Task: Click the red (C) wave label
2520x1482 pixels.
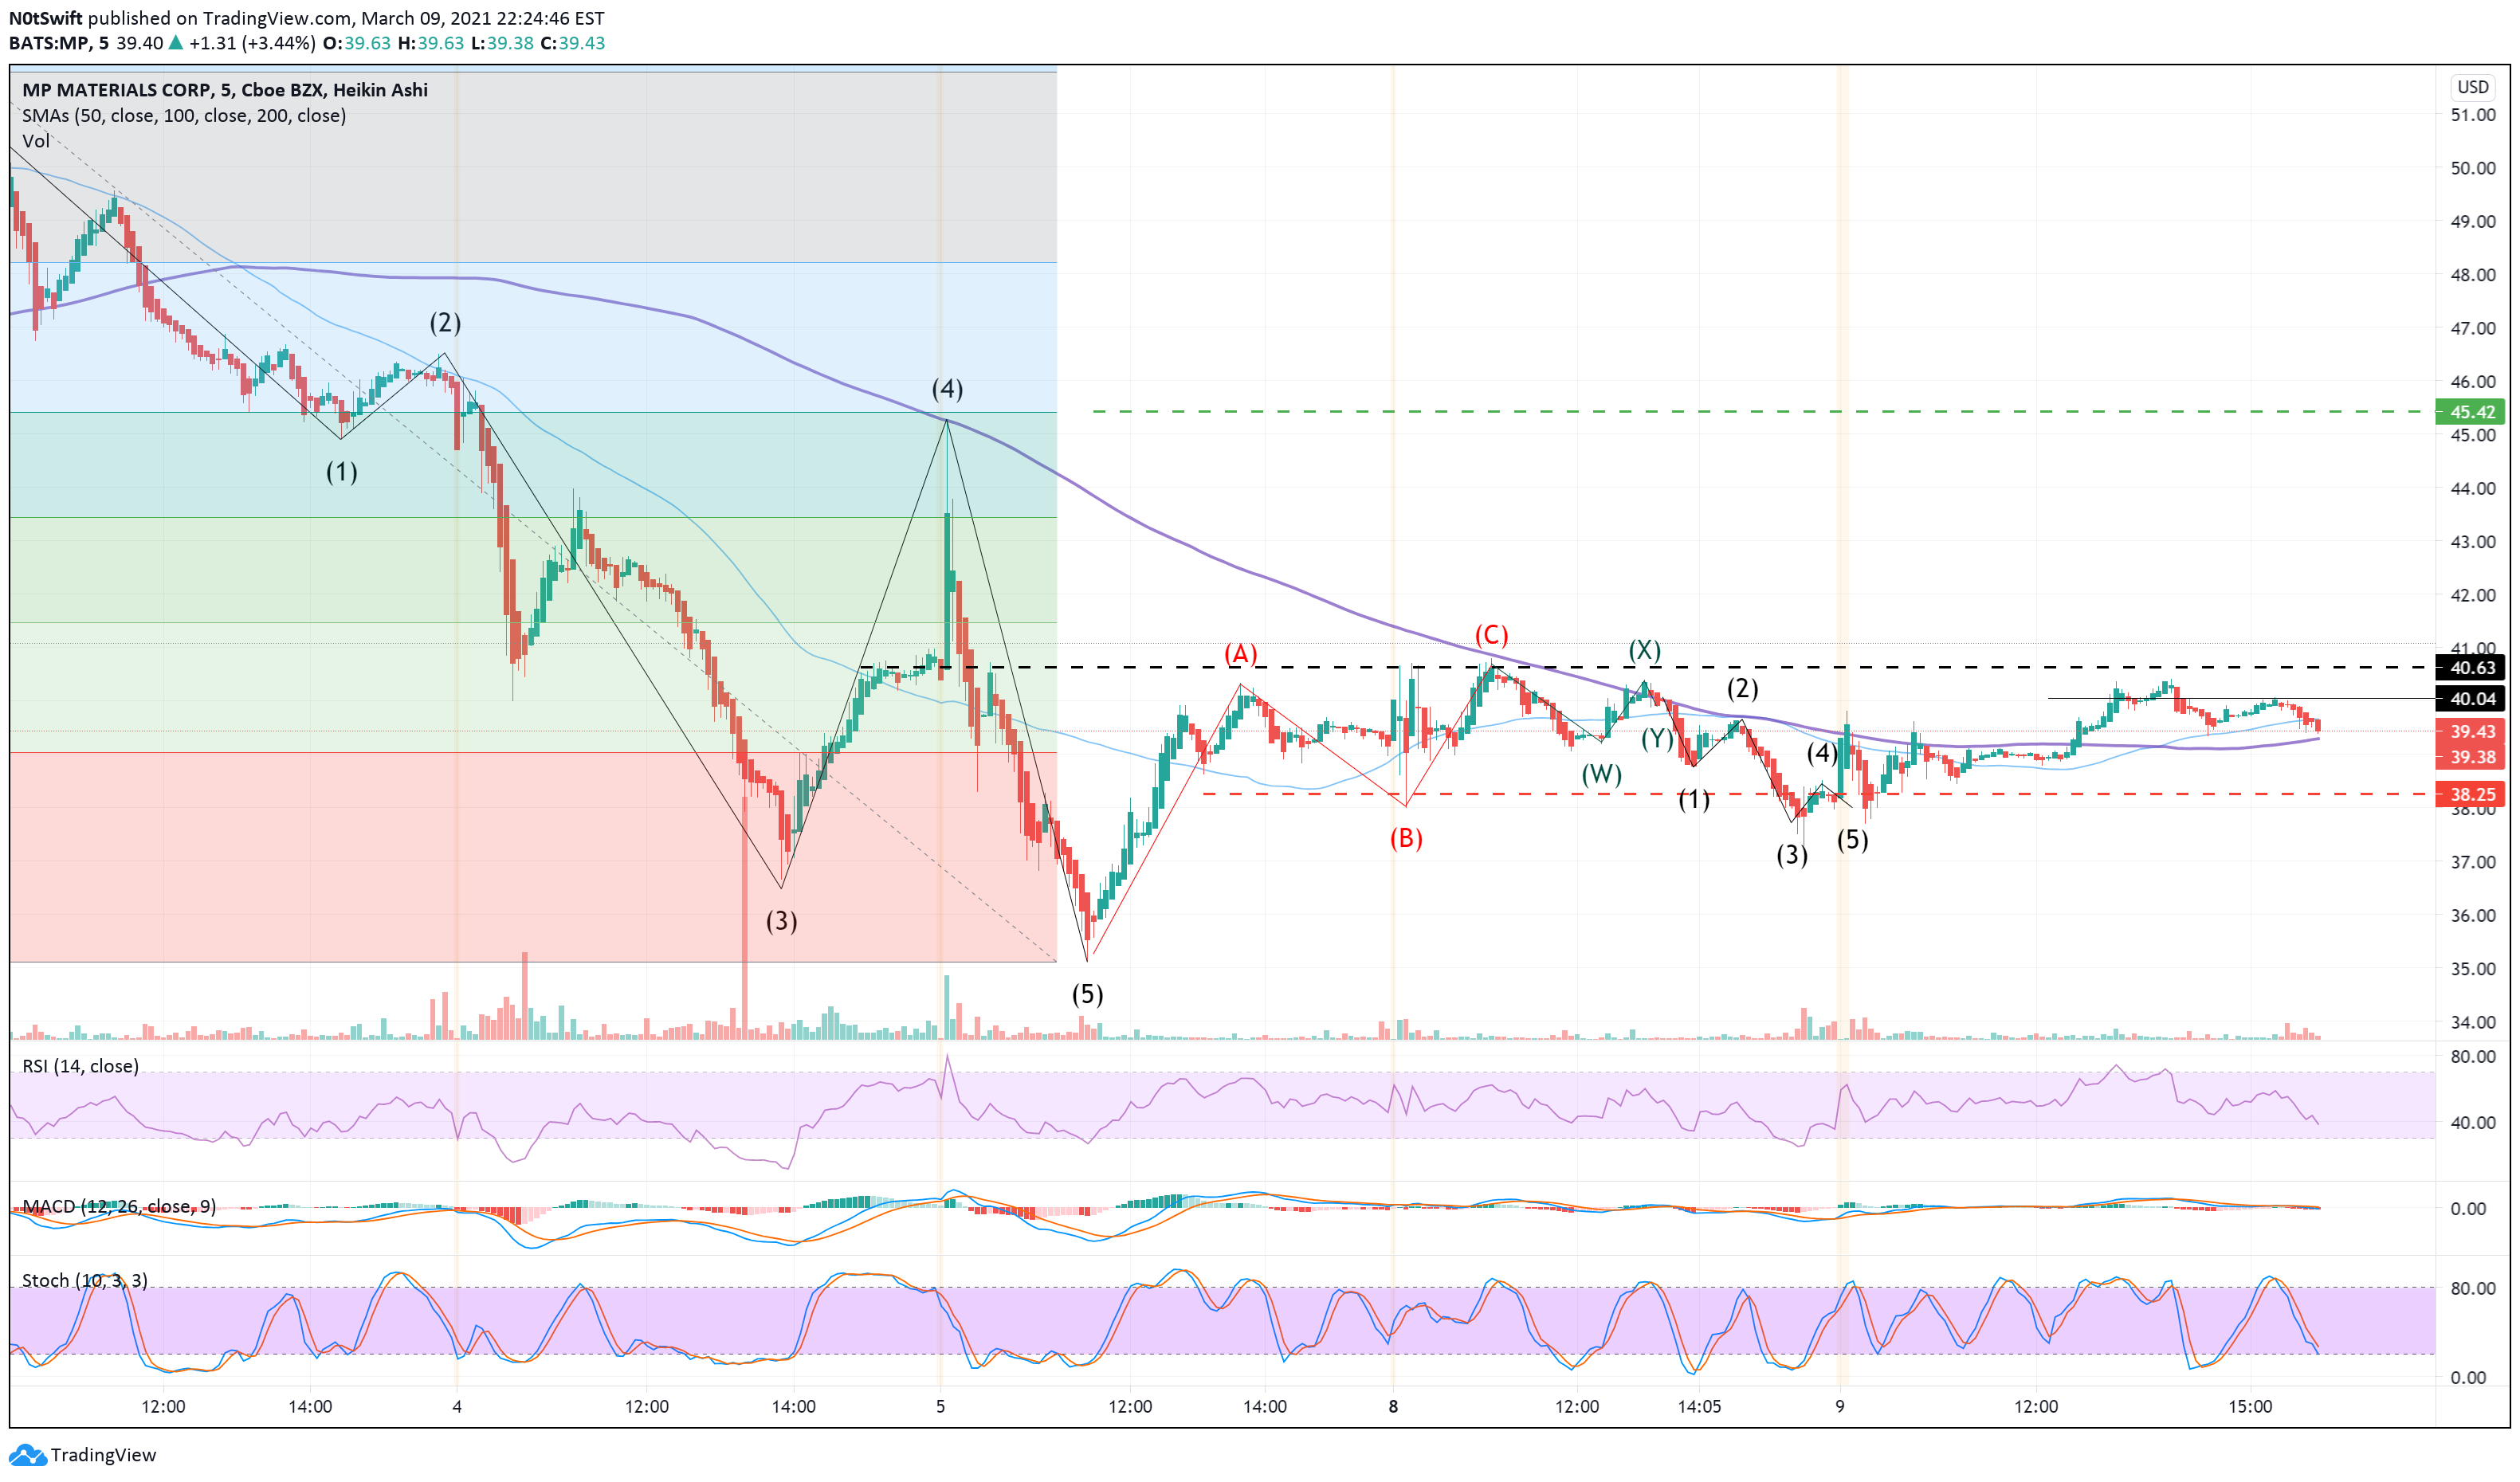Action: click(x=1491, y=636)
